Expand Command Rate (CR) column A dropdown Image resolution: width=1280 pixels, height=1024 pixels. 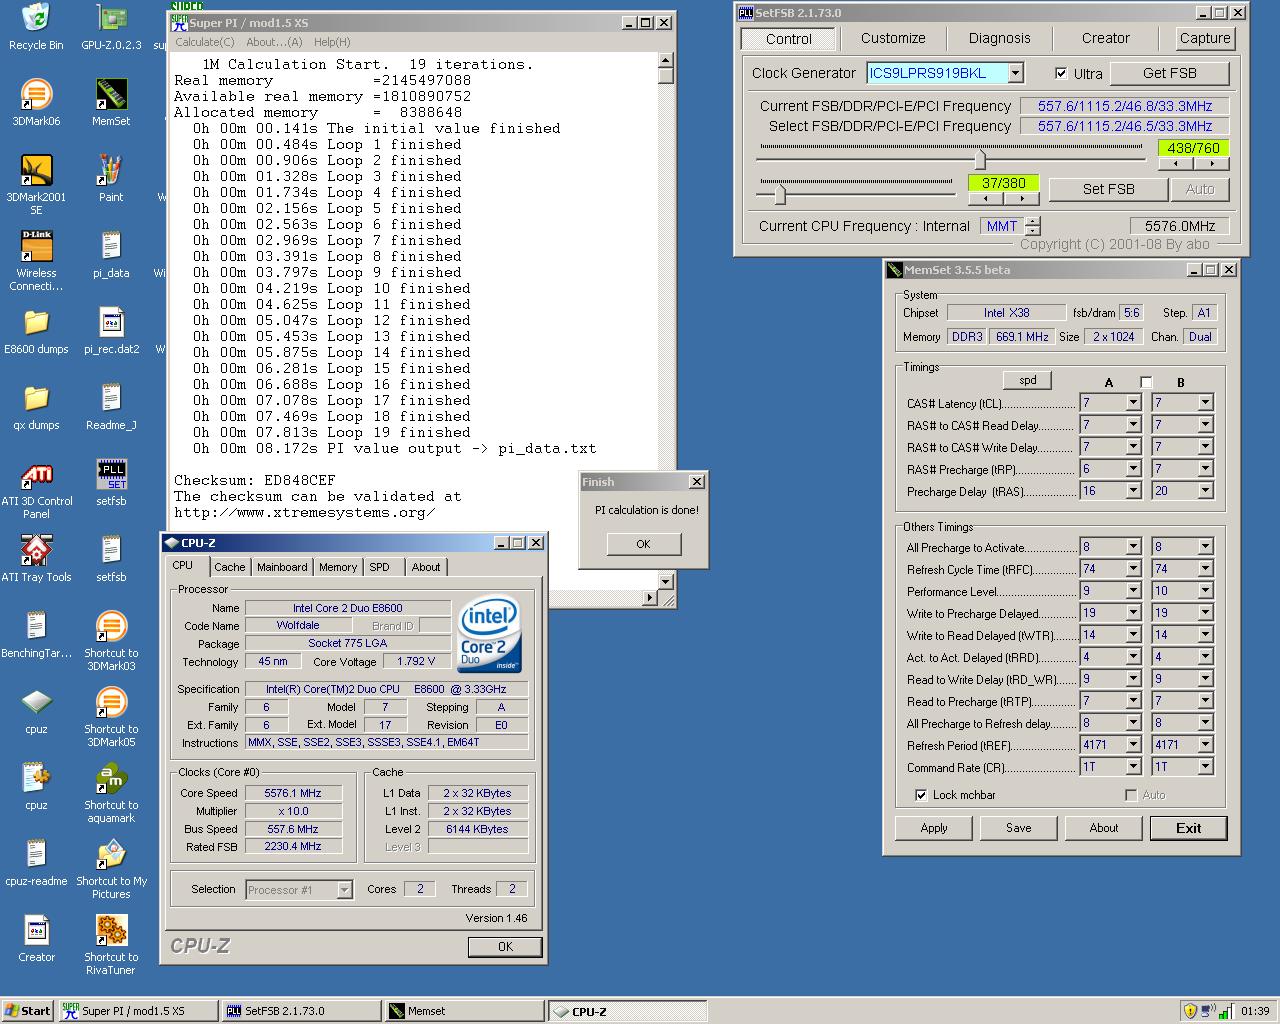[x=1133, y=767]
